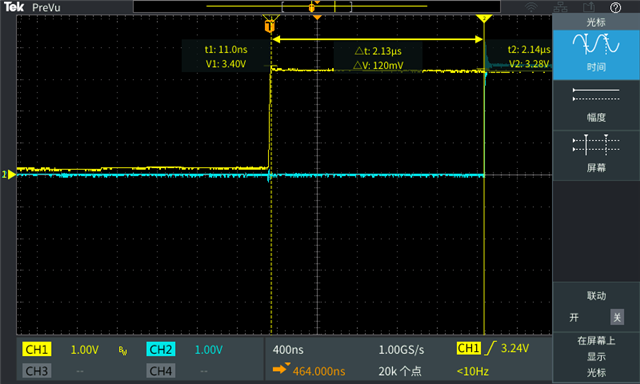The width and height of the screenshot is (640, 384).
Task: Click the 在屏幕上显示光标 button
Action: 596,357
